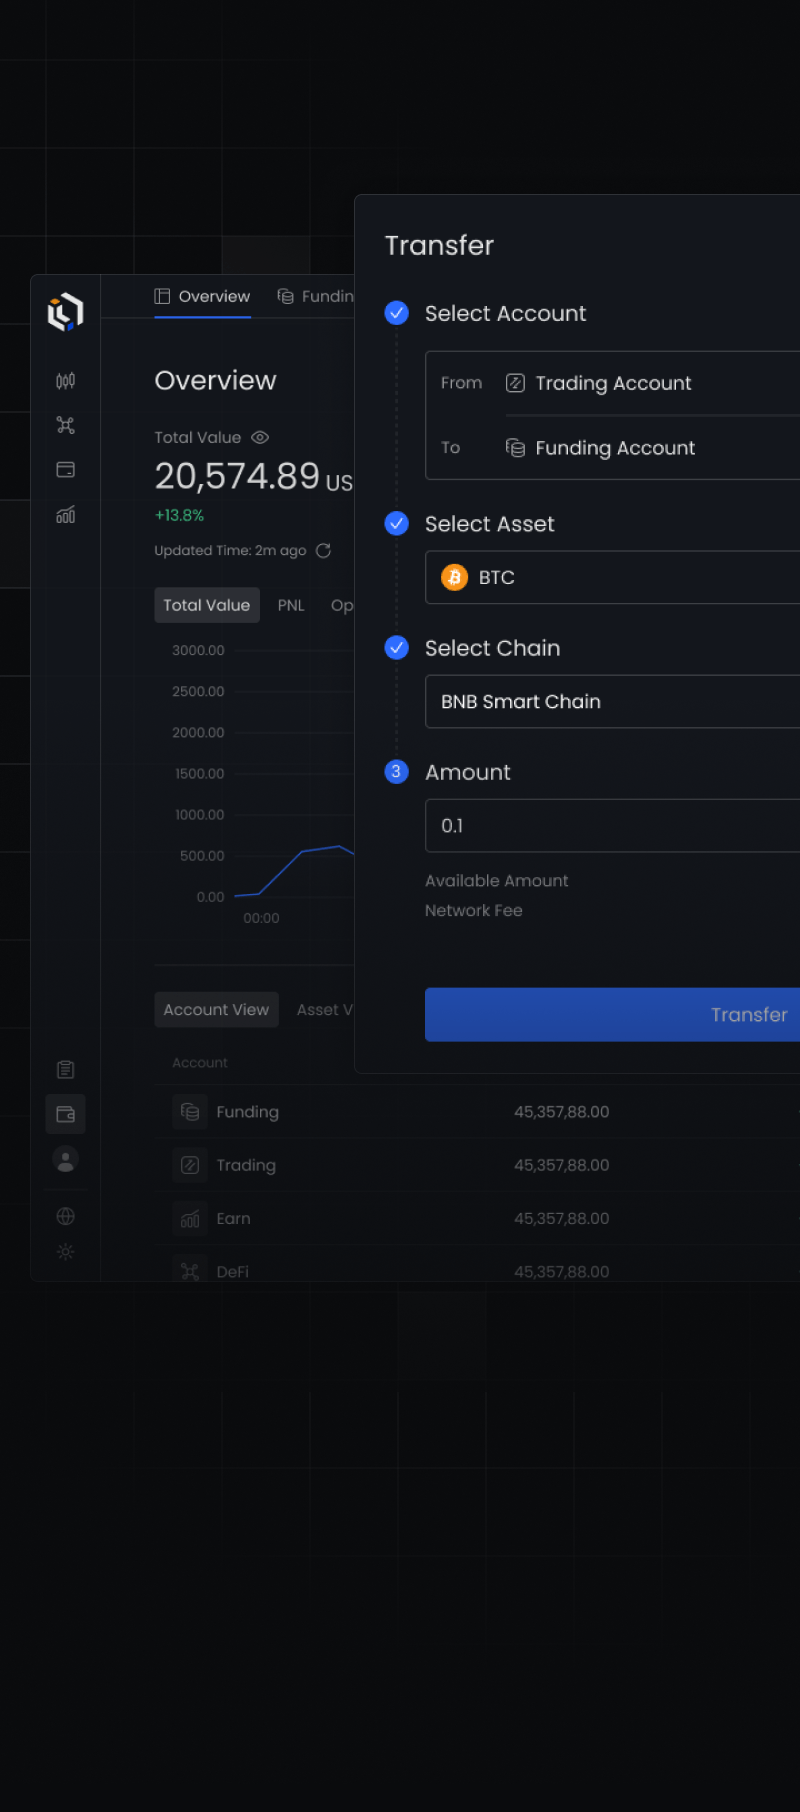This screenshot has height=1812, width=800.
Task: Select the card icon in sidebar
Action: point(65,470)
